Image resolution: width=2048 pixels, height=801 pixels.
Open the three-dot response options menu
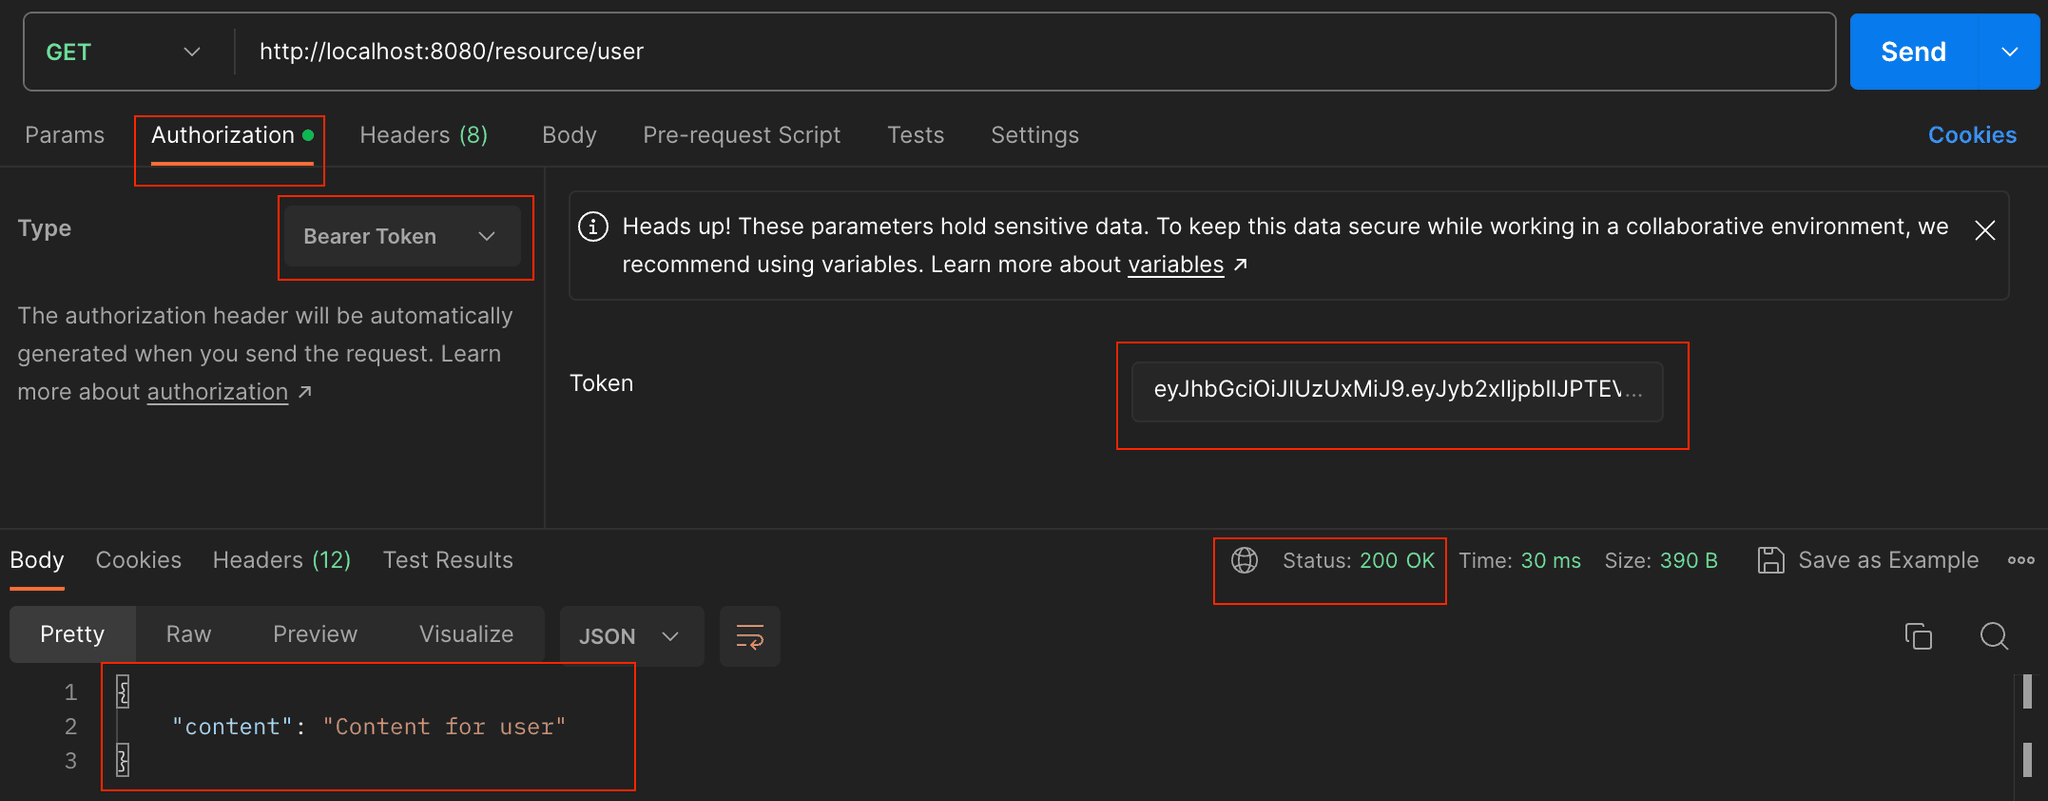click(2020, 560)
